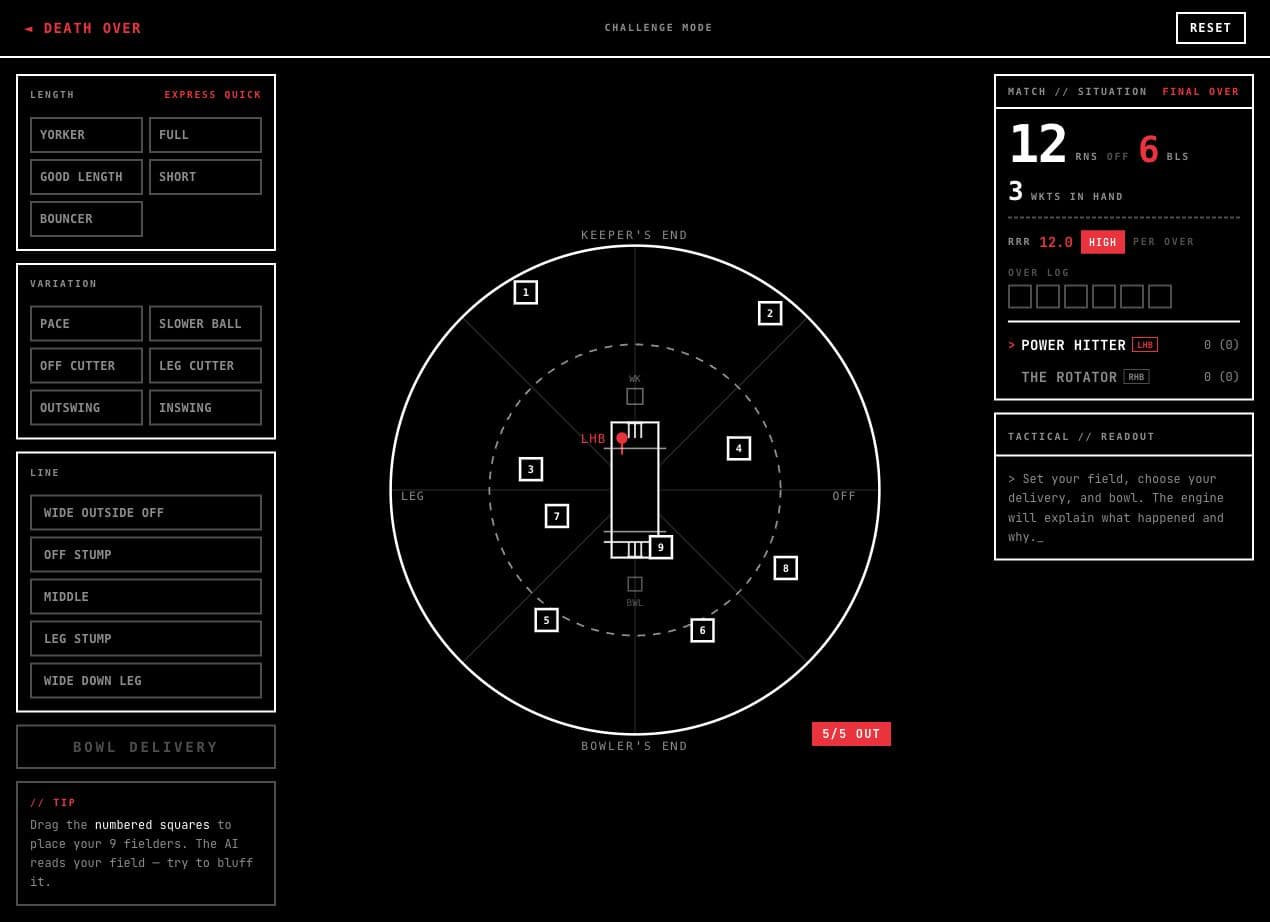Select Power Hitter batsman row

click(x=1124, y=345)
